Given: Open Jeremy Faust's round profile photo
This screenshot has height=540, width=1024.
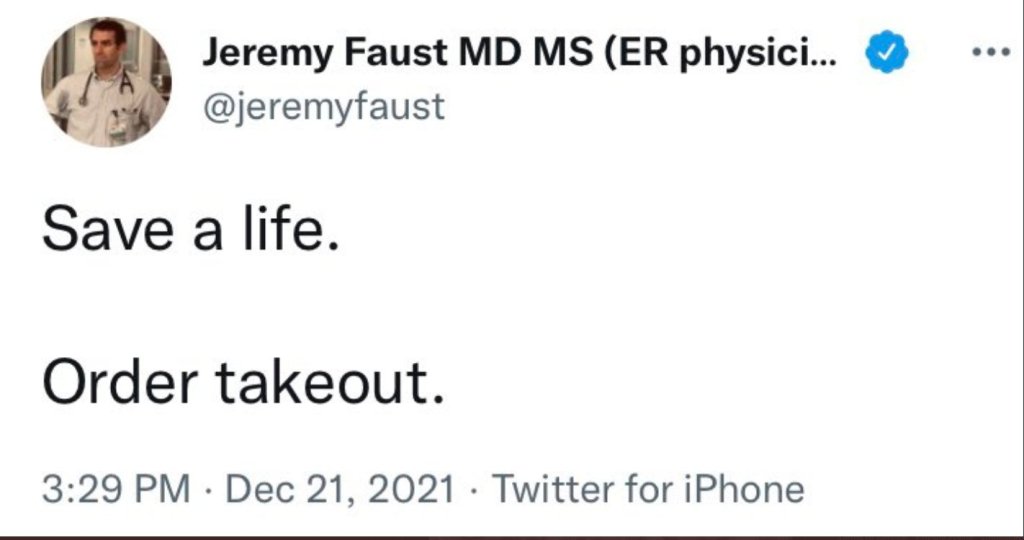Looking at the screenshot, I should [105, 83].
